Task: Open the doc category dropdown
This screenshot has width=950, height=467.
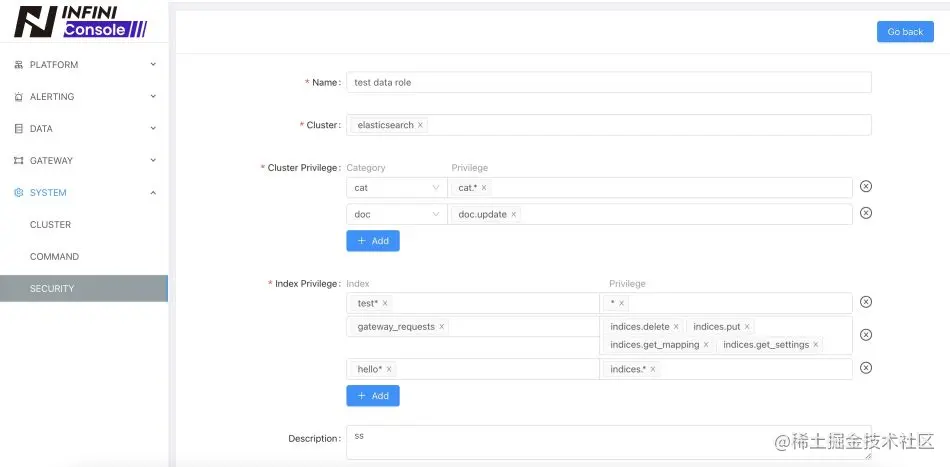Action: [x=396, y=214]
